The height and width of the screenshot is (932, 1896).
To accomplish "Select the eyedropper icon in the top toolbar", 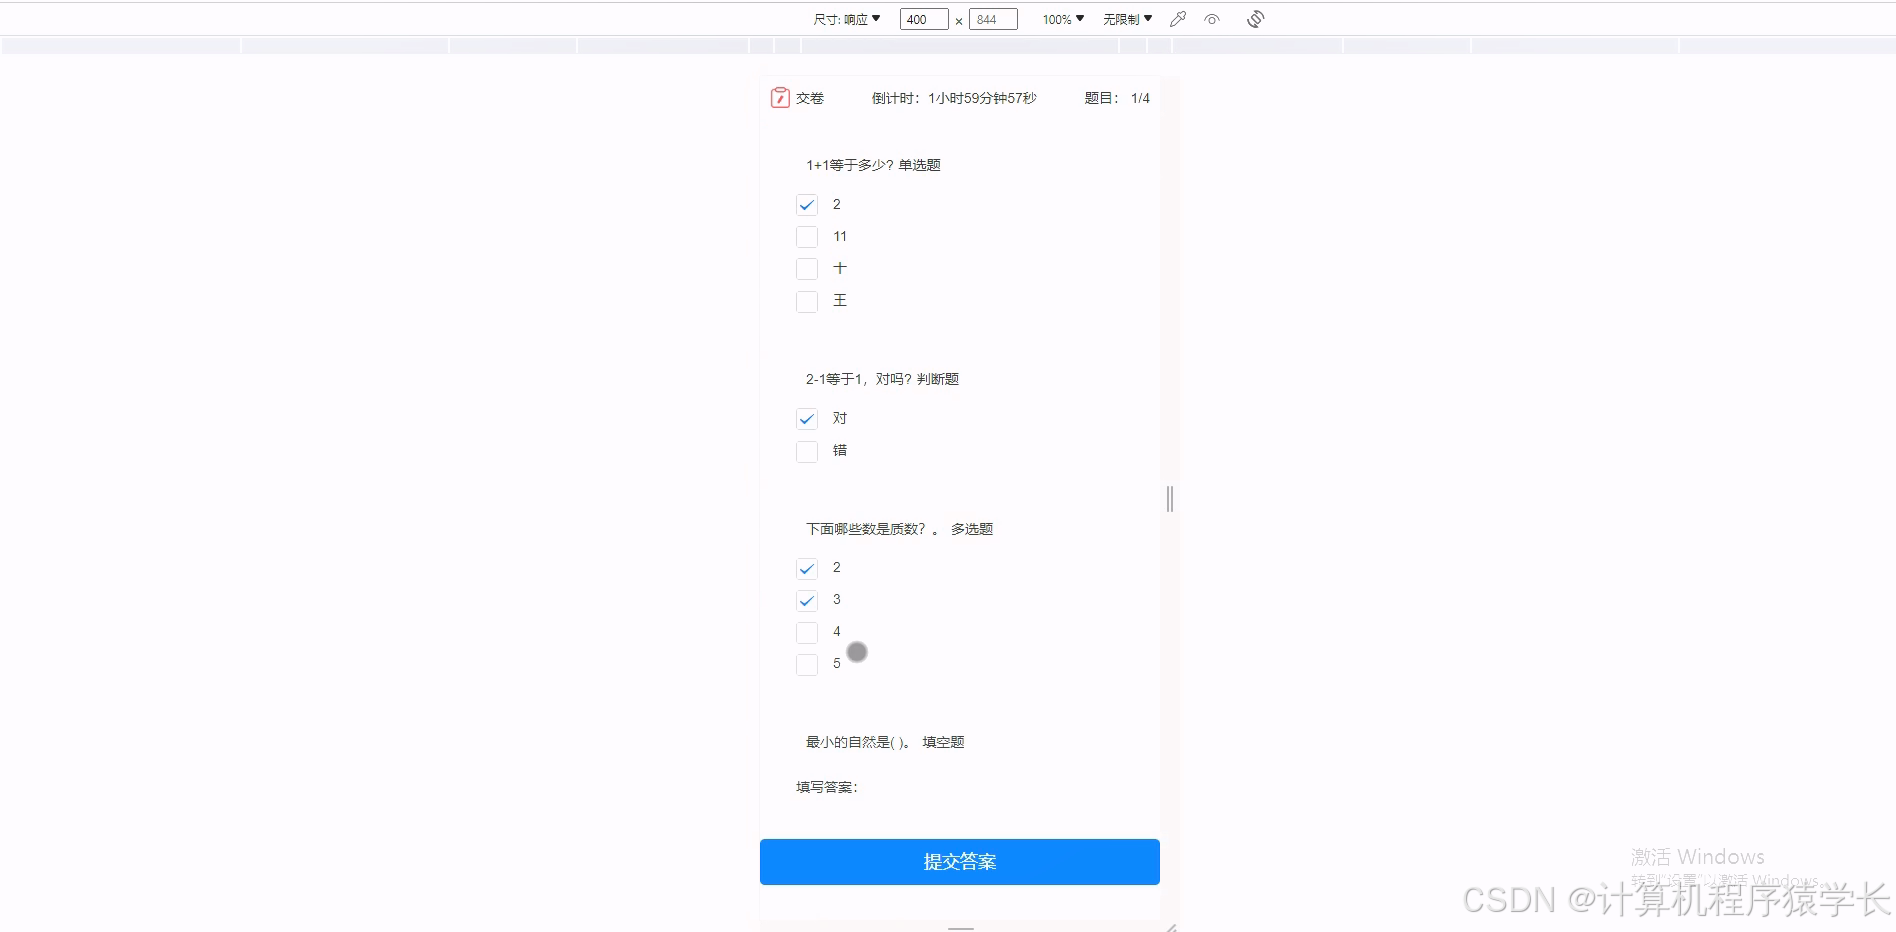I will pyautogui.click(x=1177, y=18).
